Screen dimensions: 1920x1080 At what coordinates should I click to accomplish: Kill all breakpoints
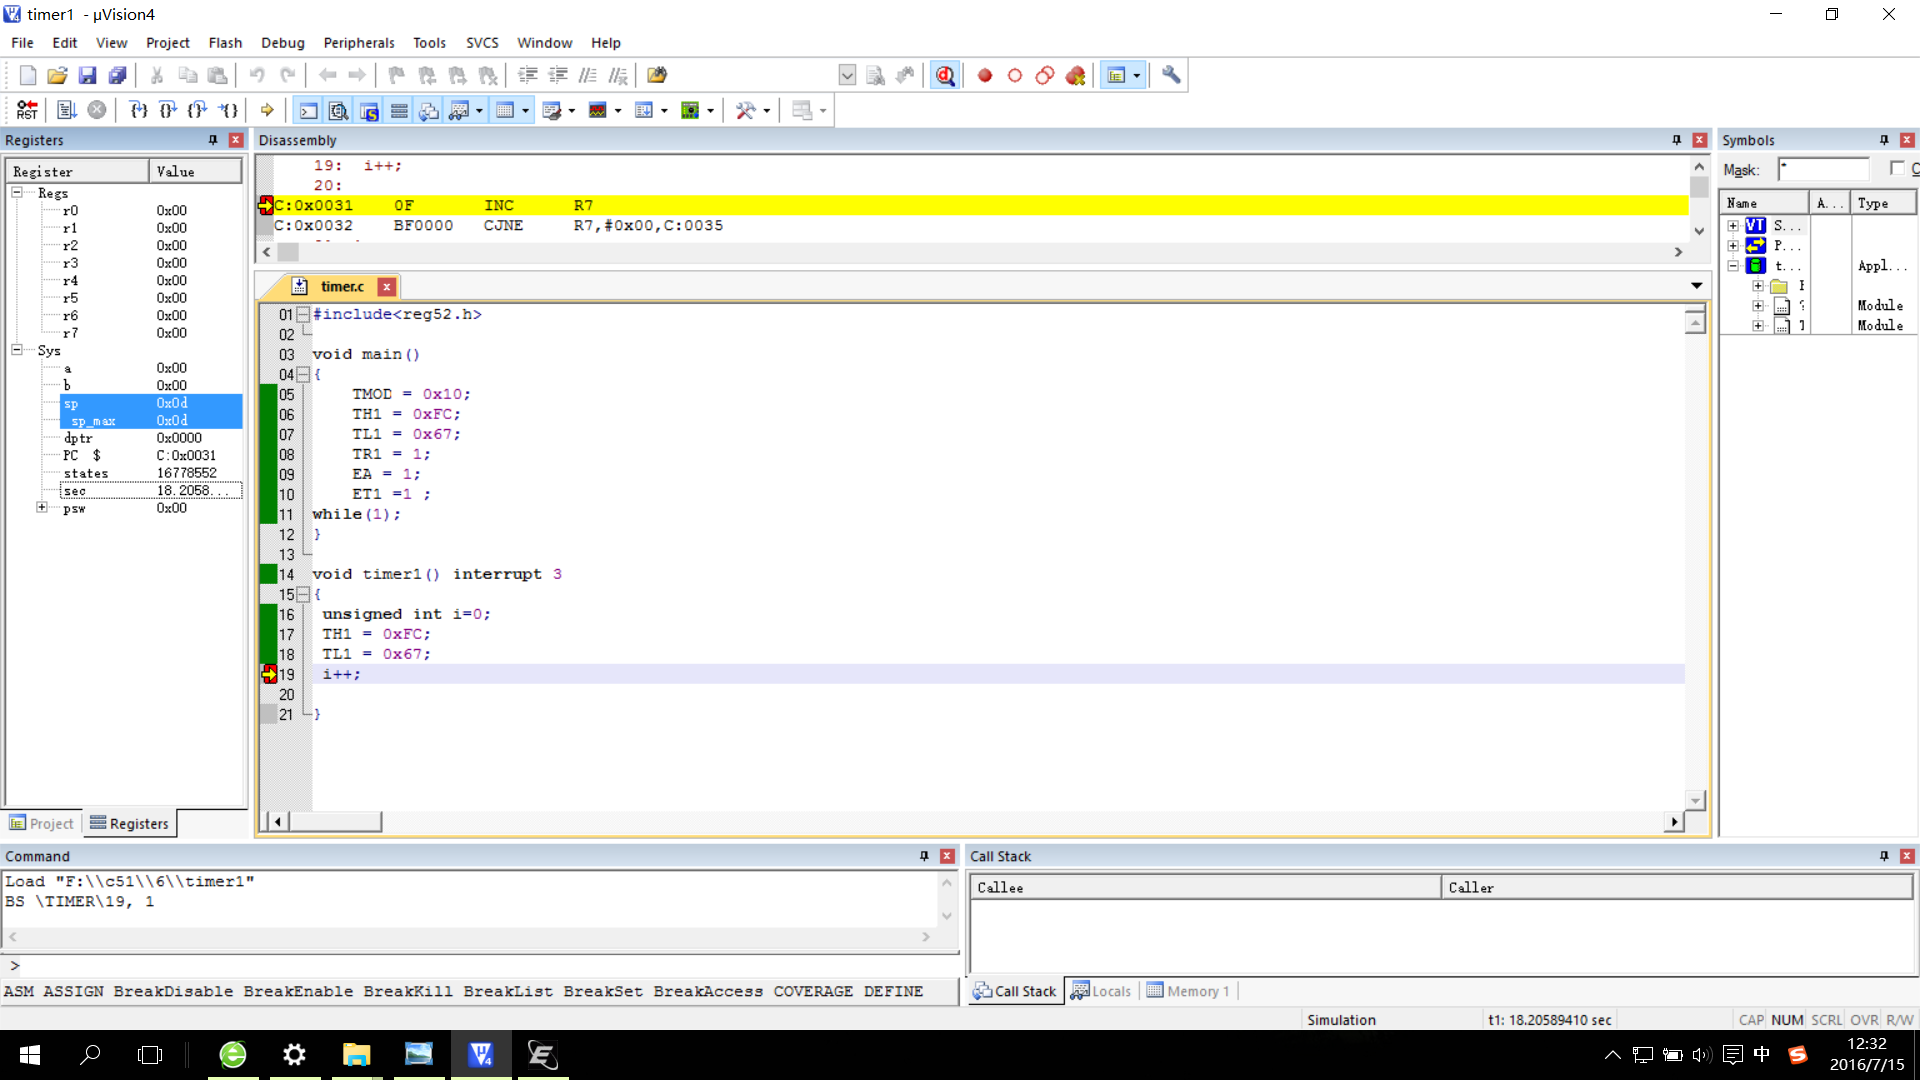[x=1076, y=75]
